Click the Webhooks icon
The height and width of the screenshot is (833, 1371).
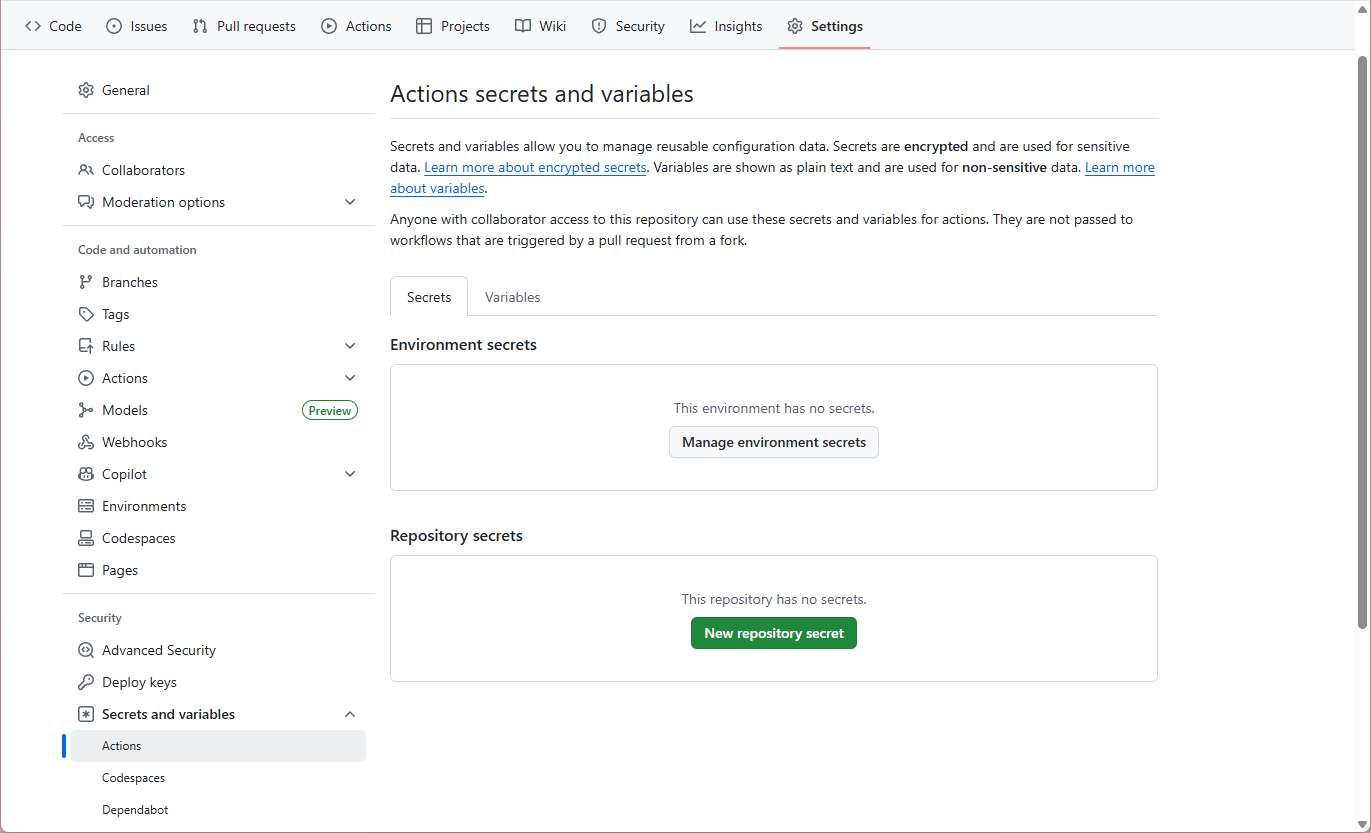tap(86, 441)
